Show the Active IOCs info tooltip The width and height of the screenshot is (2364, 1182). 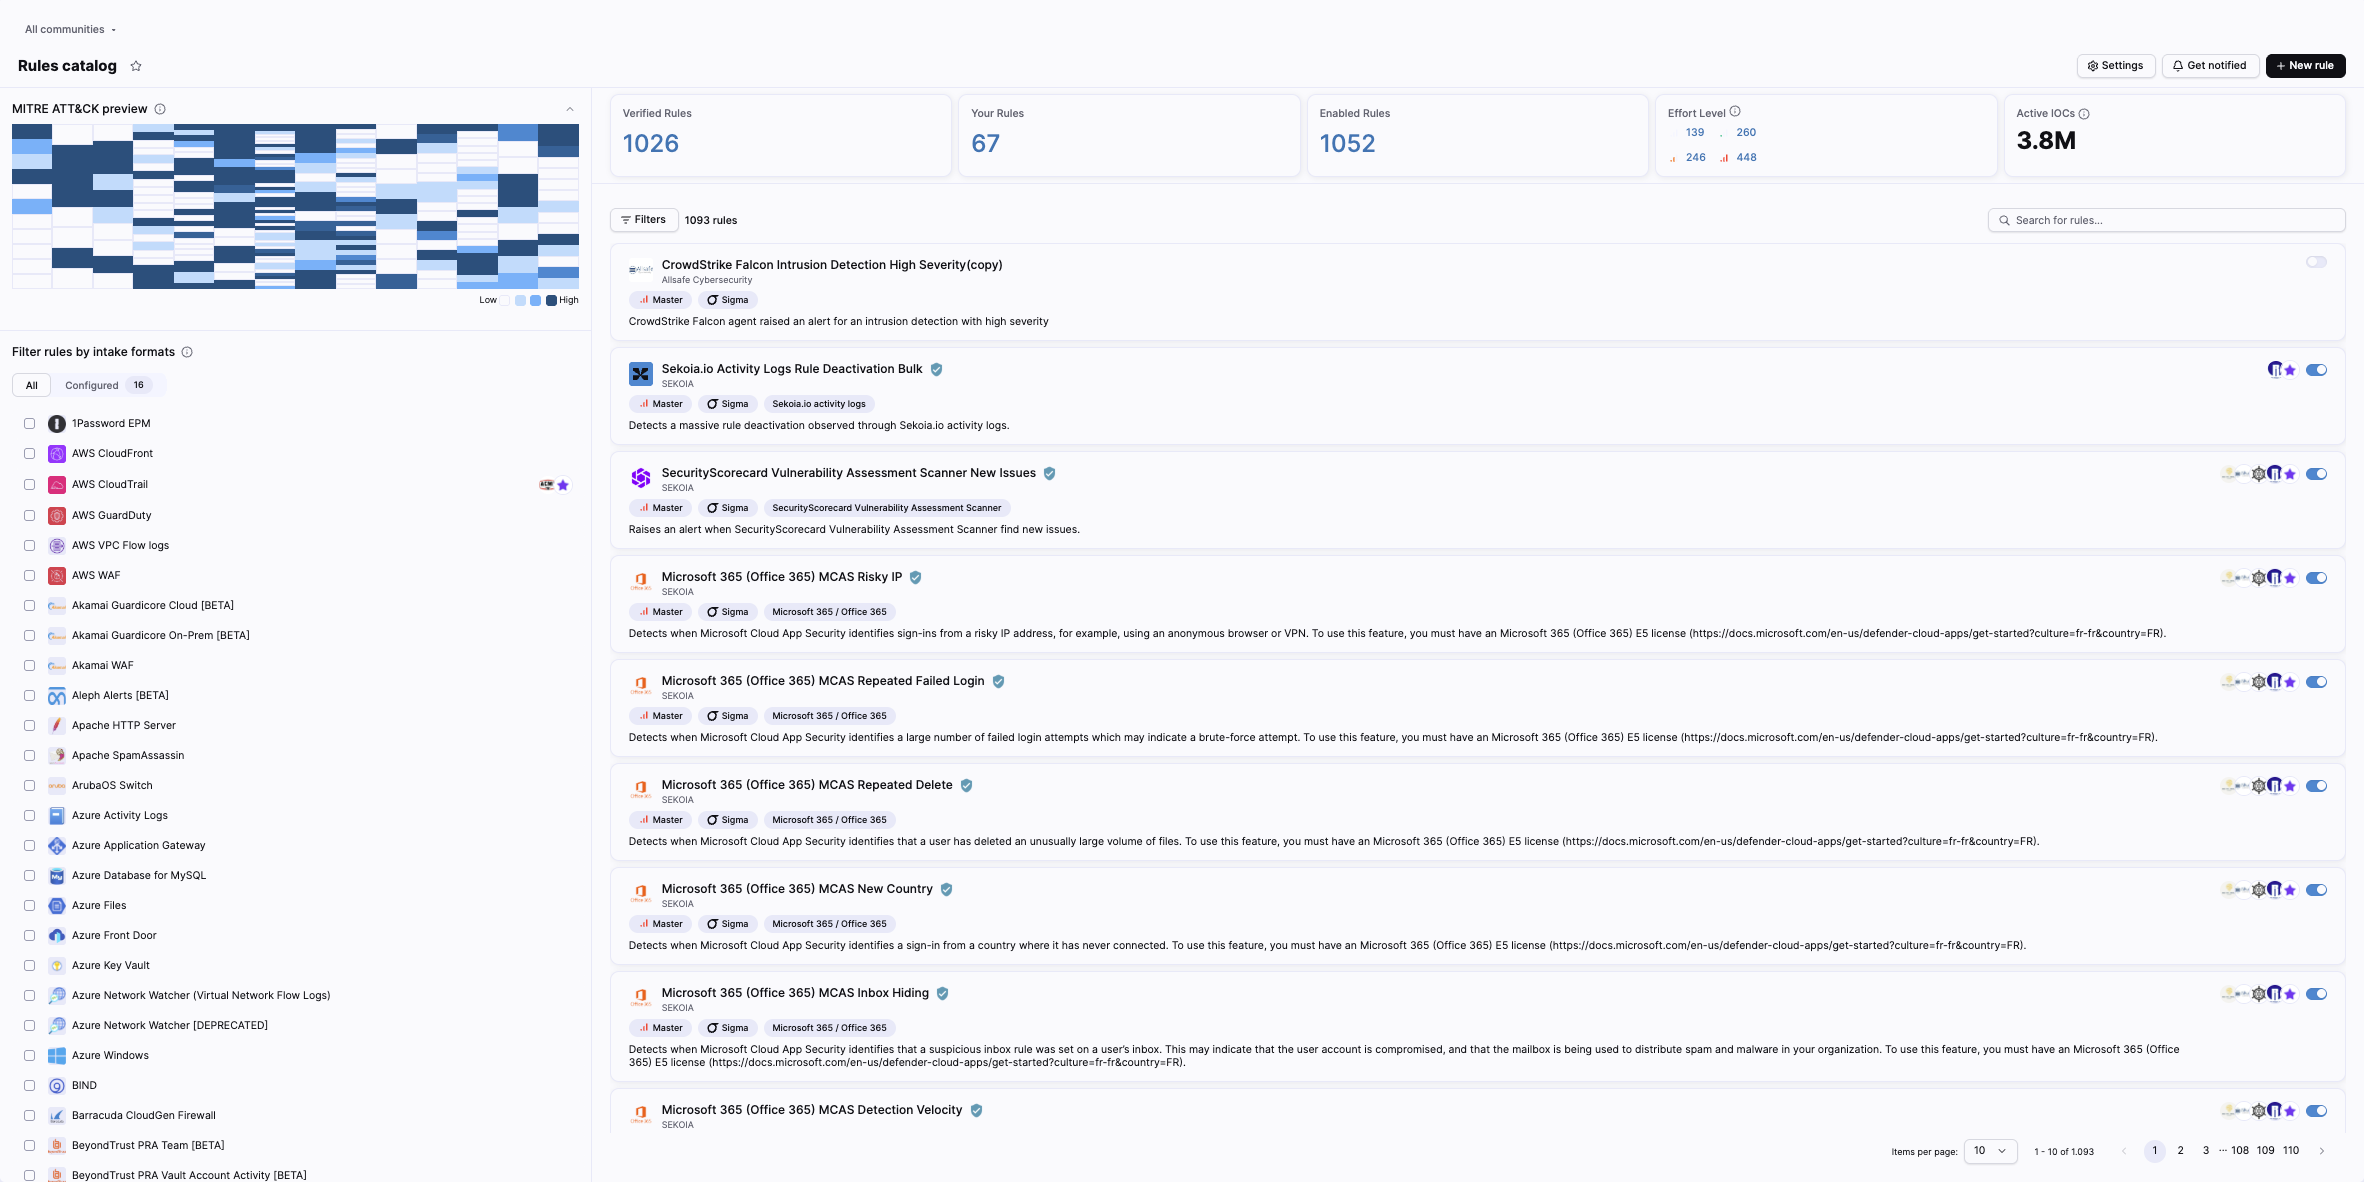tap(2084, 114)
